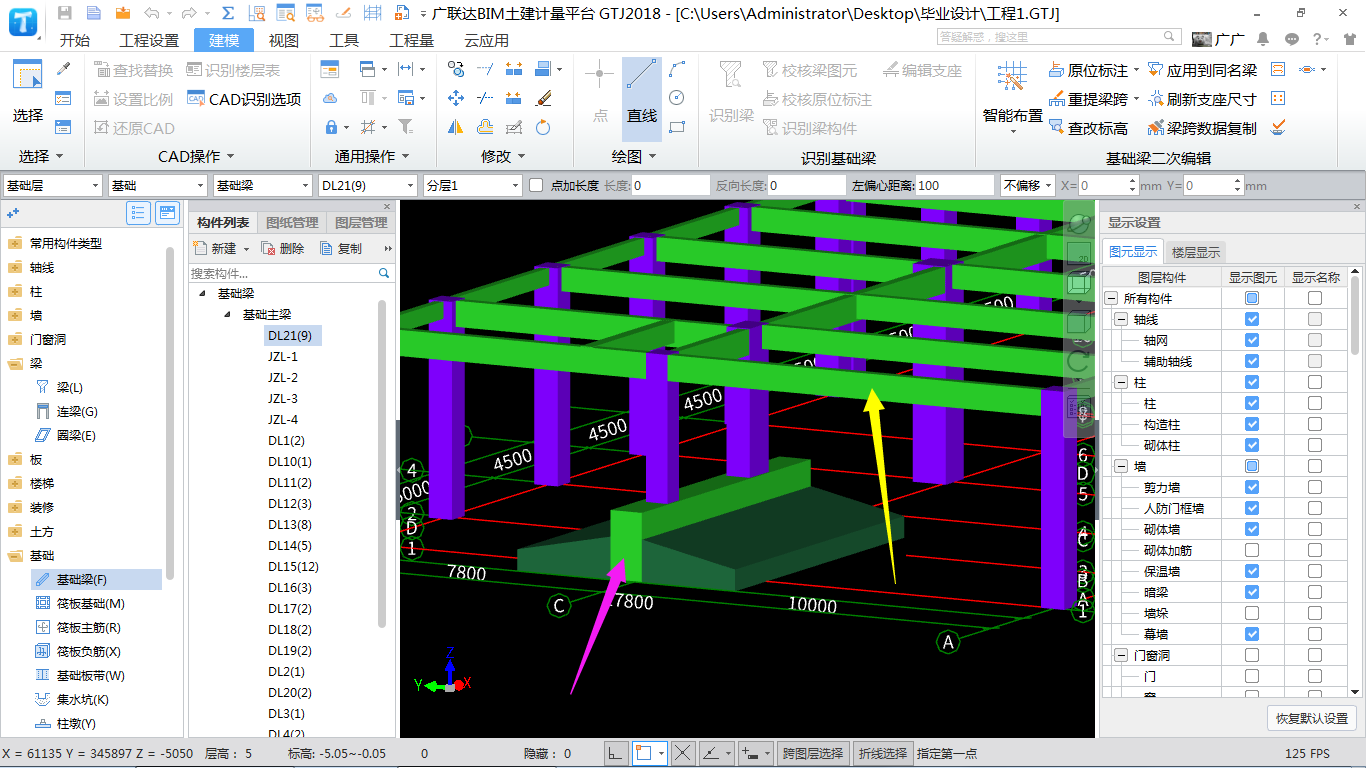Click the 梁跨数据复制 tool
This screenshot has height=768, width=1366.
(x=1202, y=128)
